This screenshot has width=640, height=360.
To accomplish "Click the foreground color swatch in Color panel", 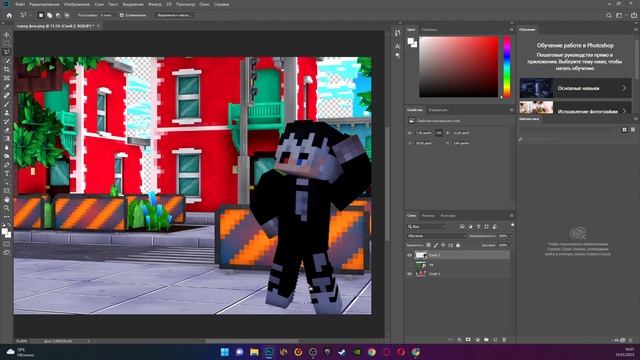I will 411,41.
